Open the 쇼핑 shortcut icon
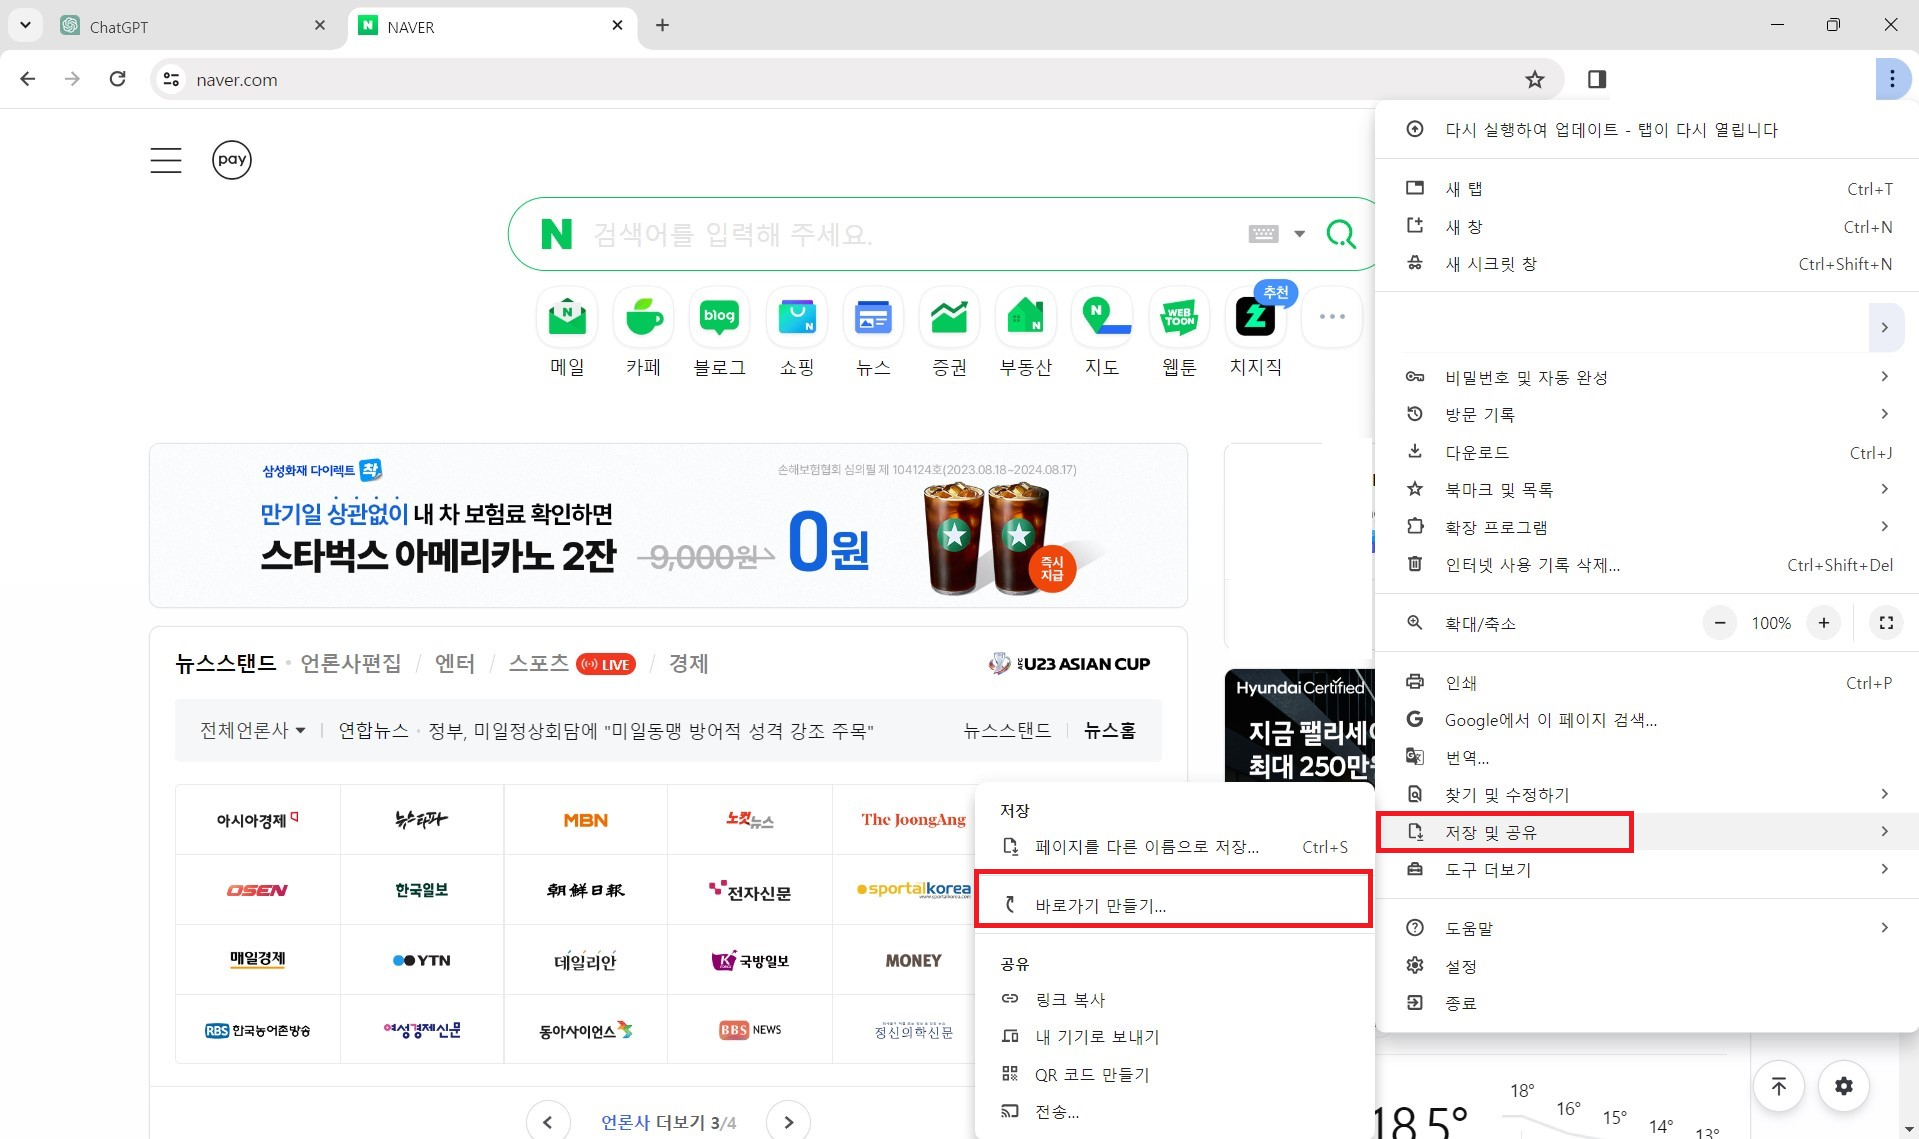 coord(797,317)
